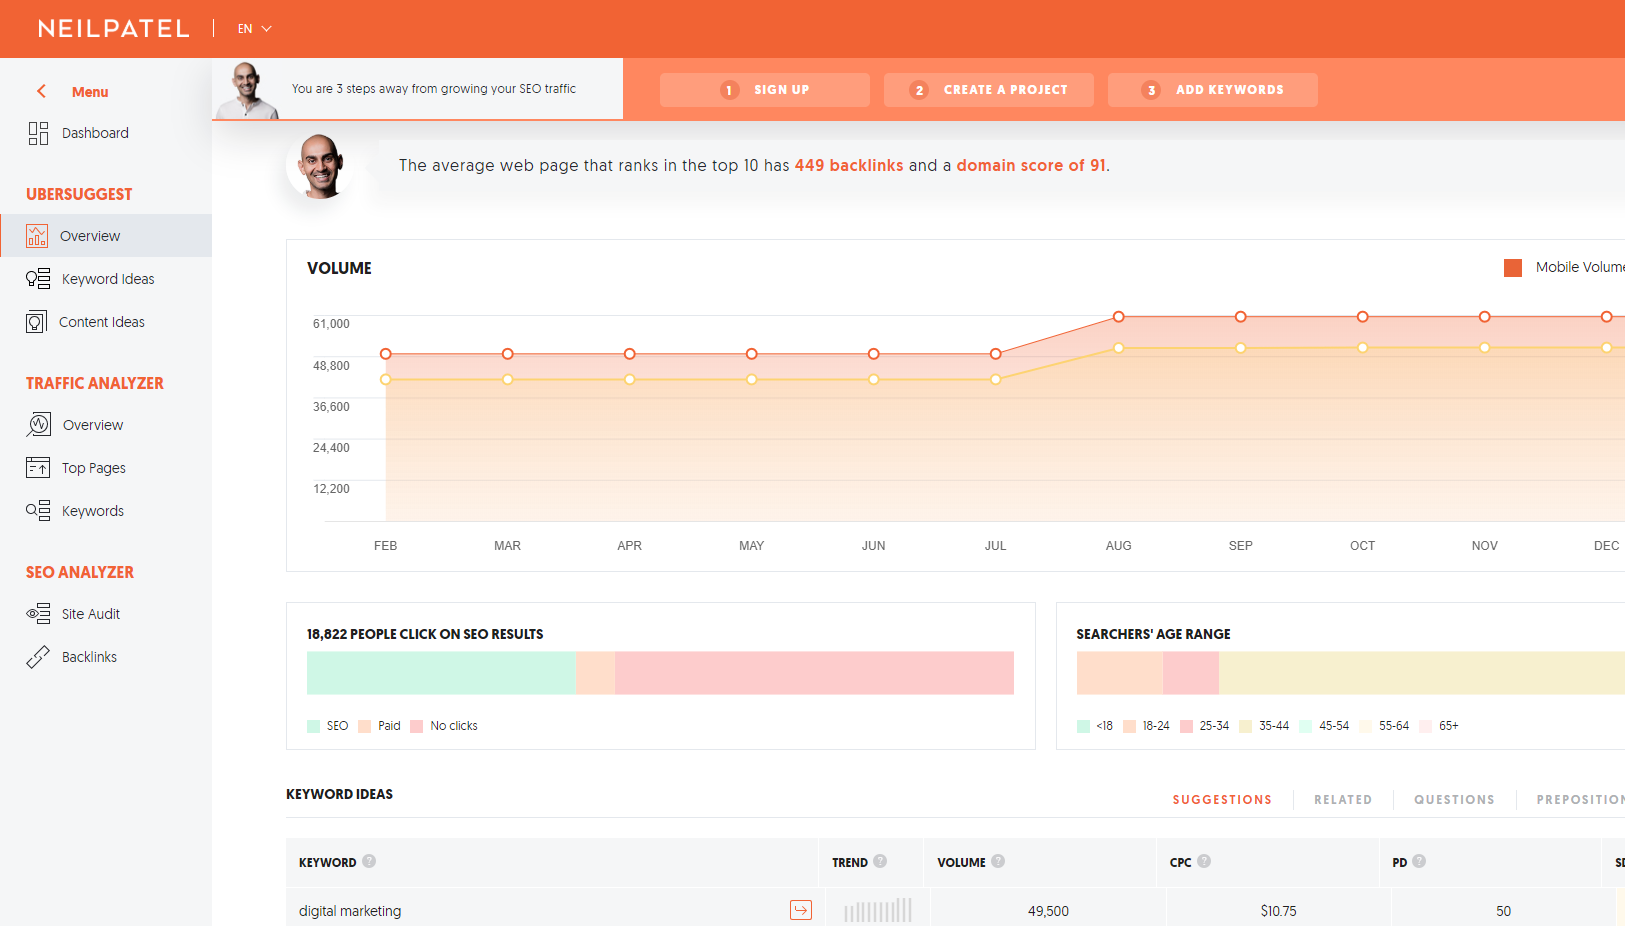Open Traffic Analyzer Keywords icon
1625x926 pixels.
[x=38, y=511]
